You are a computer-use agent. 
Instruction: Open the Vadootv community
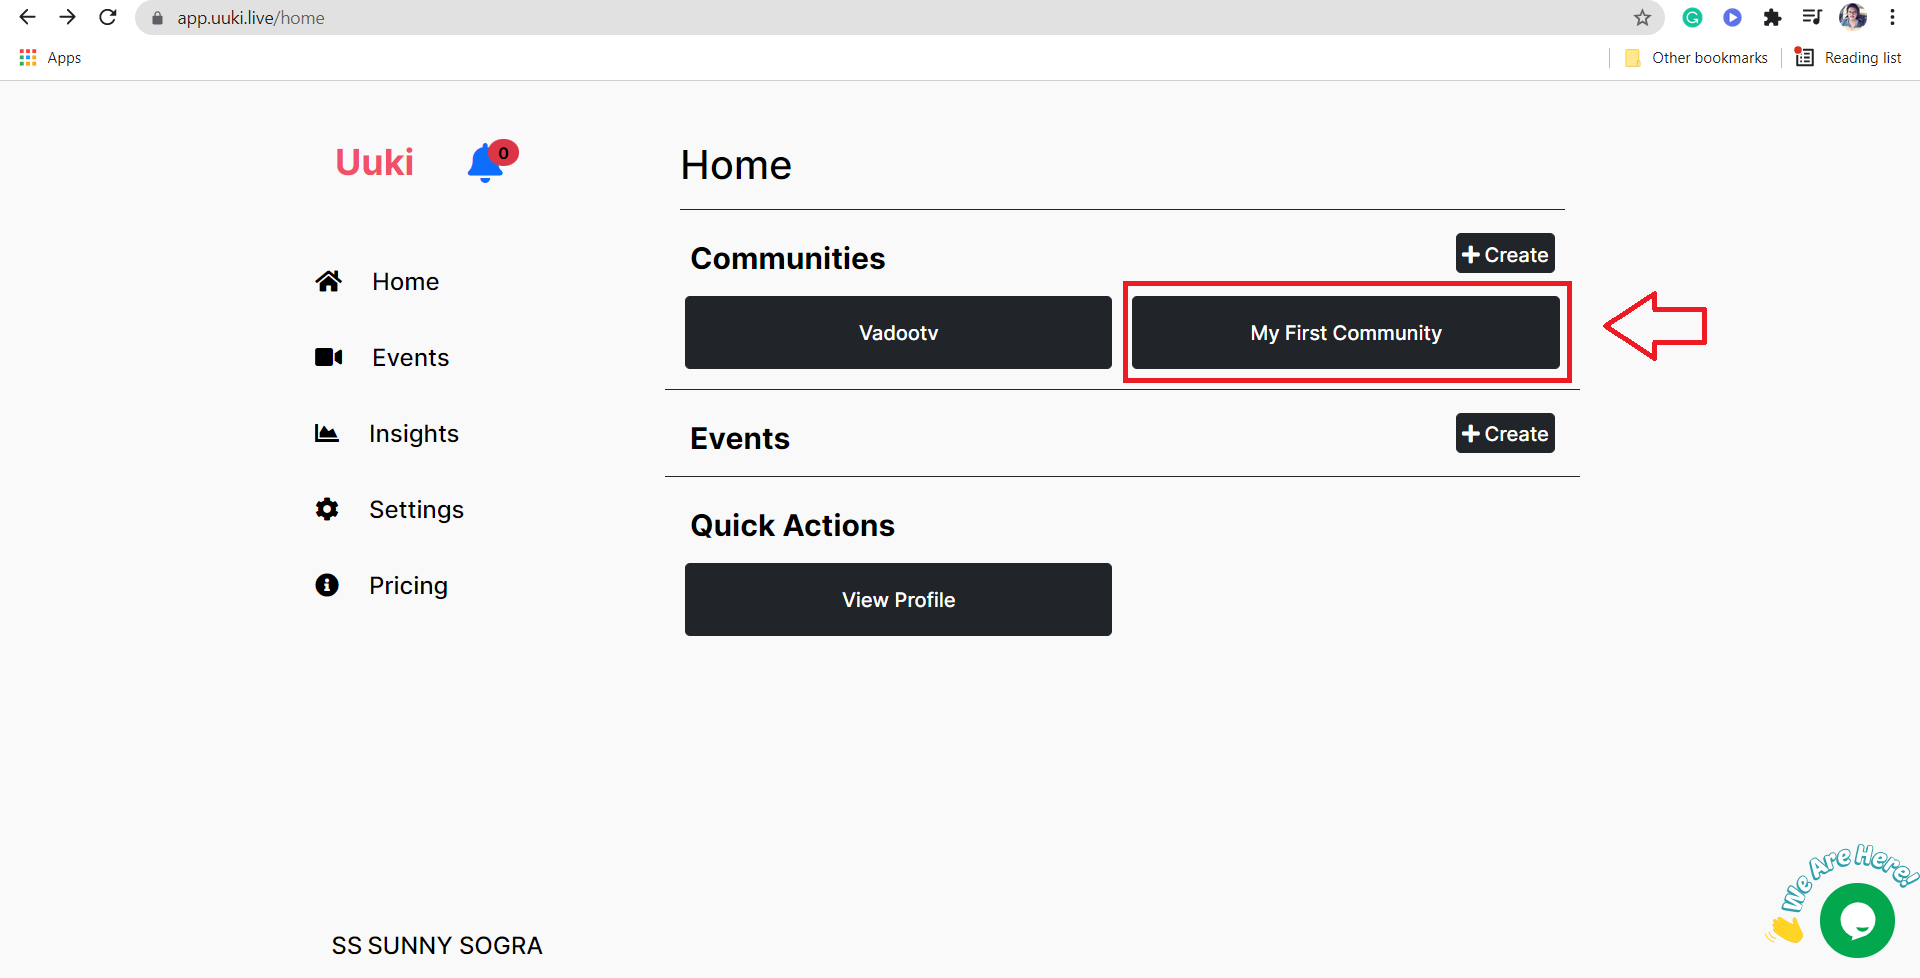click(898, 332)
